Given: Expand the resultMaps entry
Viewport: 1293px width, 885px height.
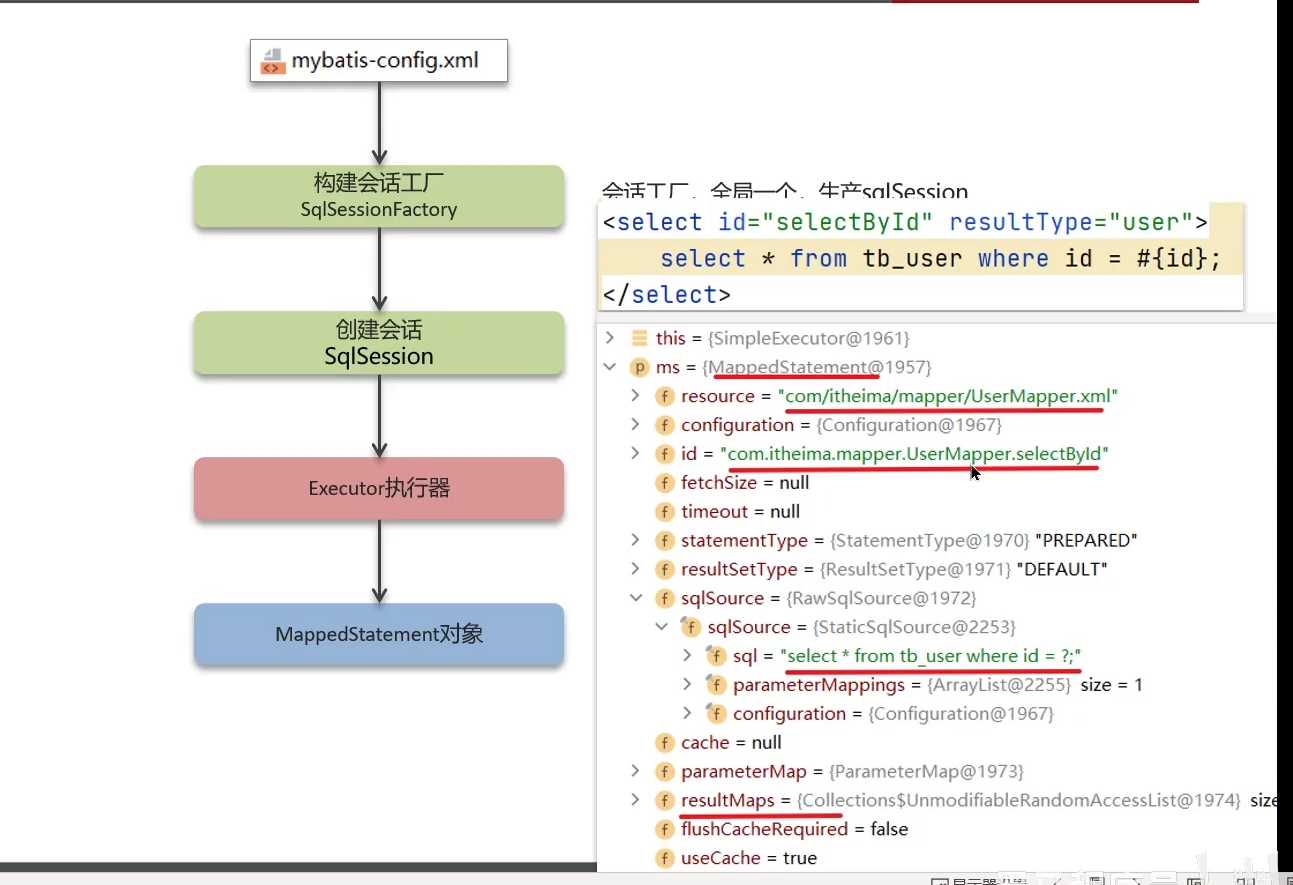Looking at the screenshot, I should (635, 800).
